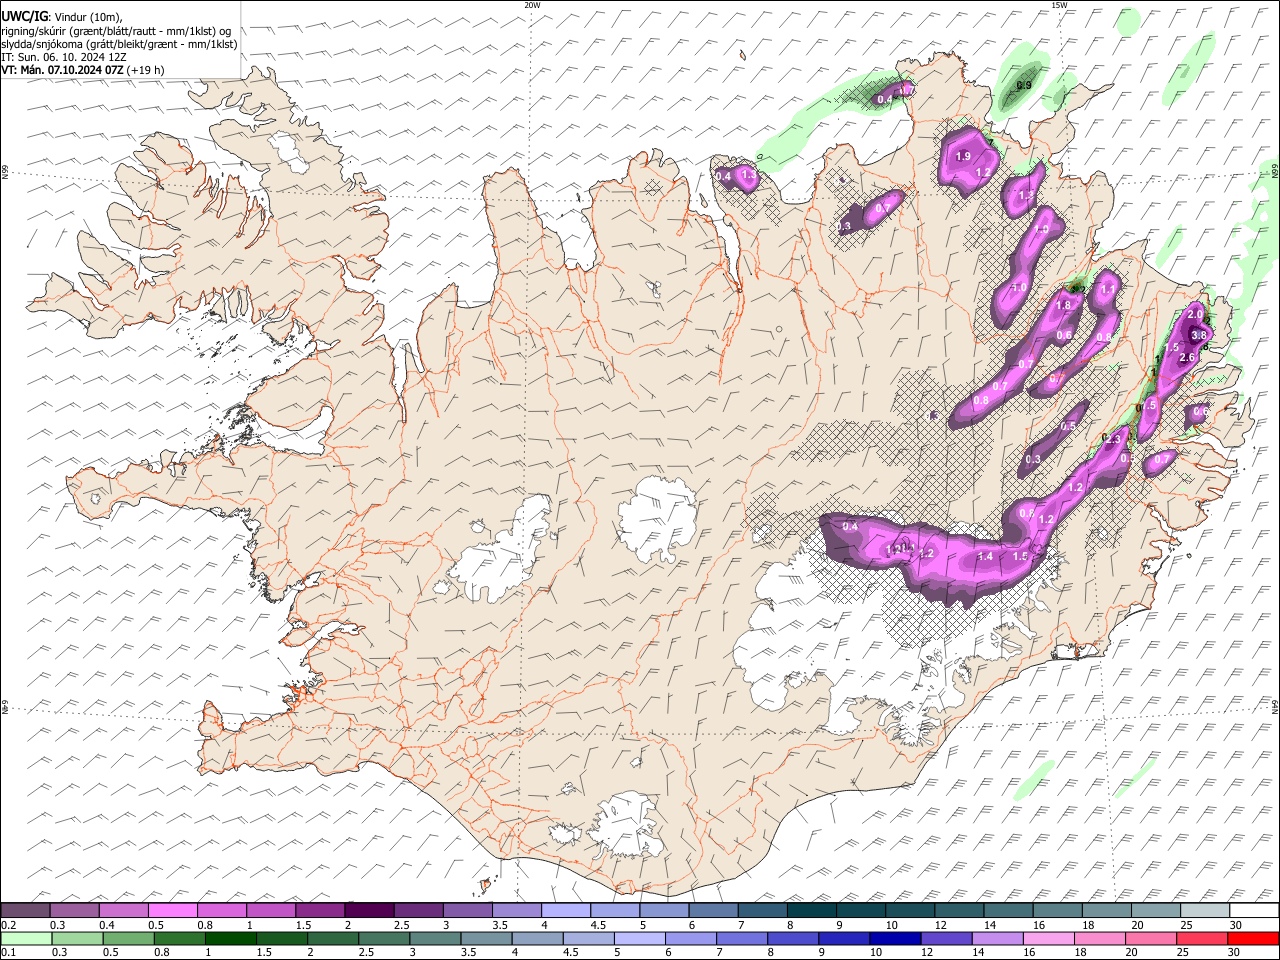
Task: Select the 'rigning/skúrir' legend description line
Action: 116,31
